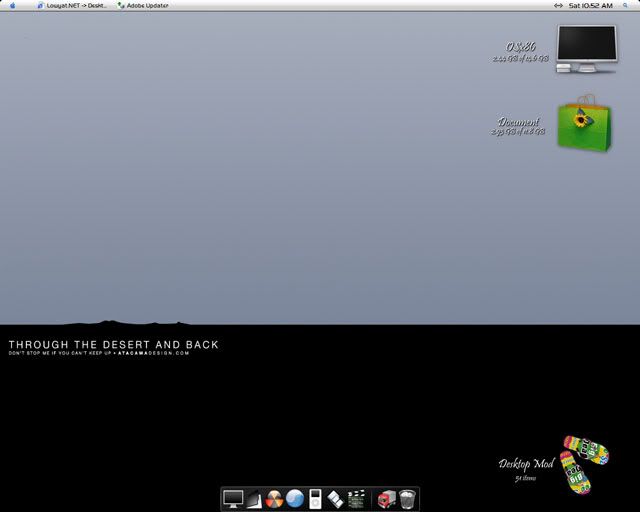Open the Trash in the dock
The width and height of the screenshot is (640, 512).
pos(407,498)
